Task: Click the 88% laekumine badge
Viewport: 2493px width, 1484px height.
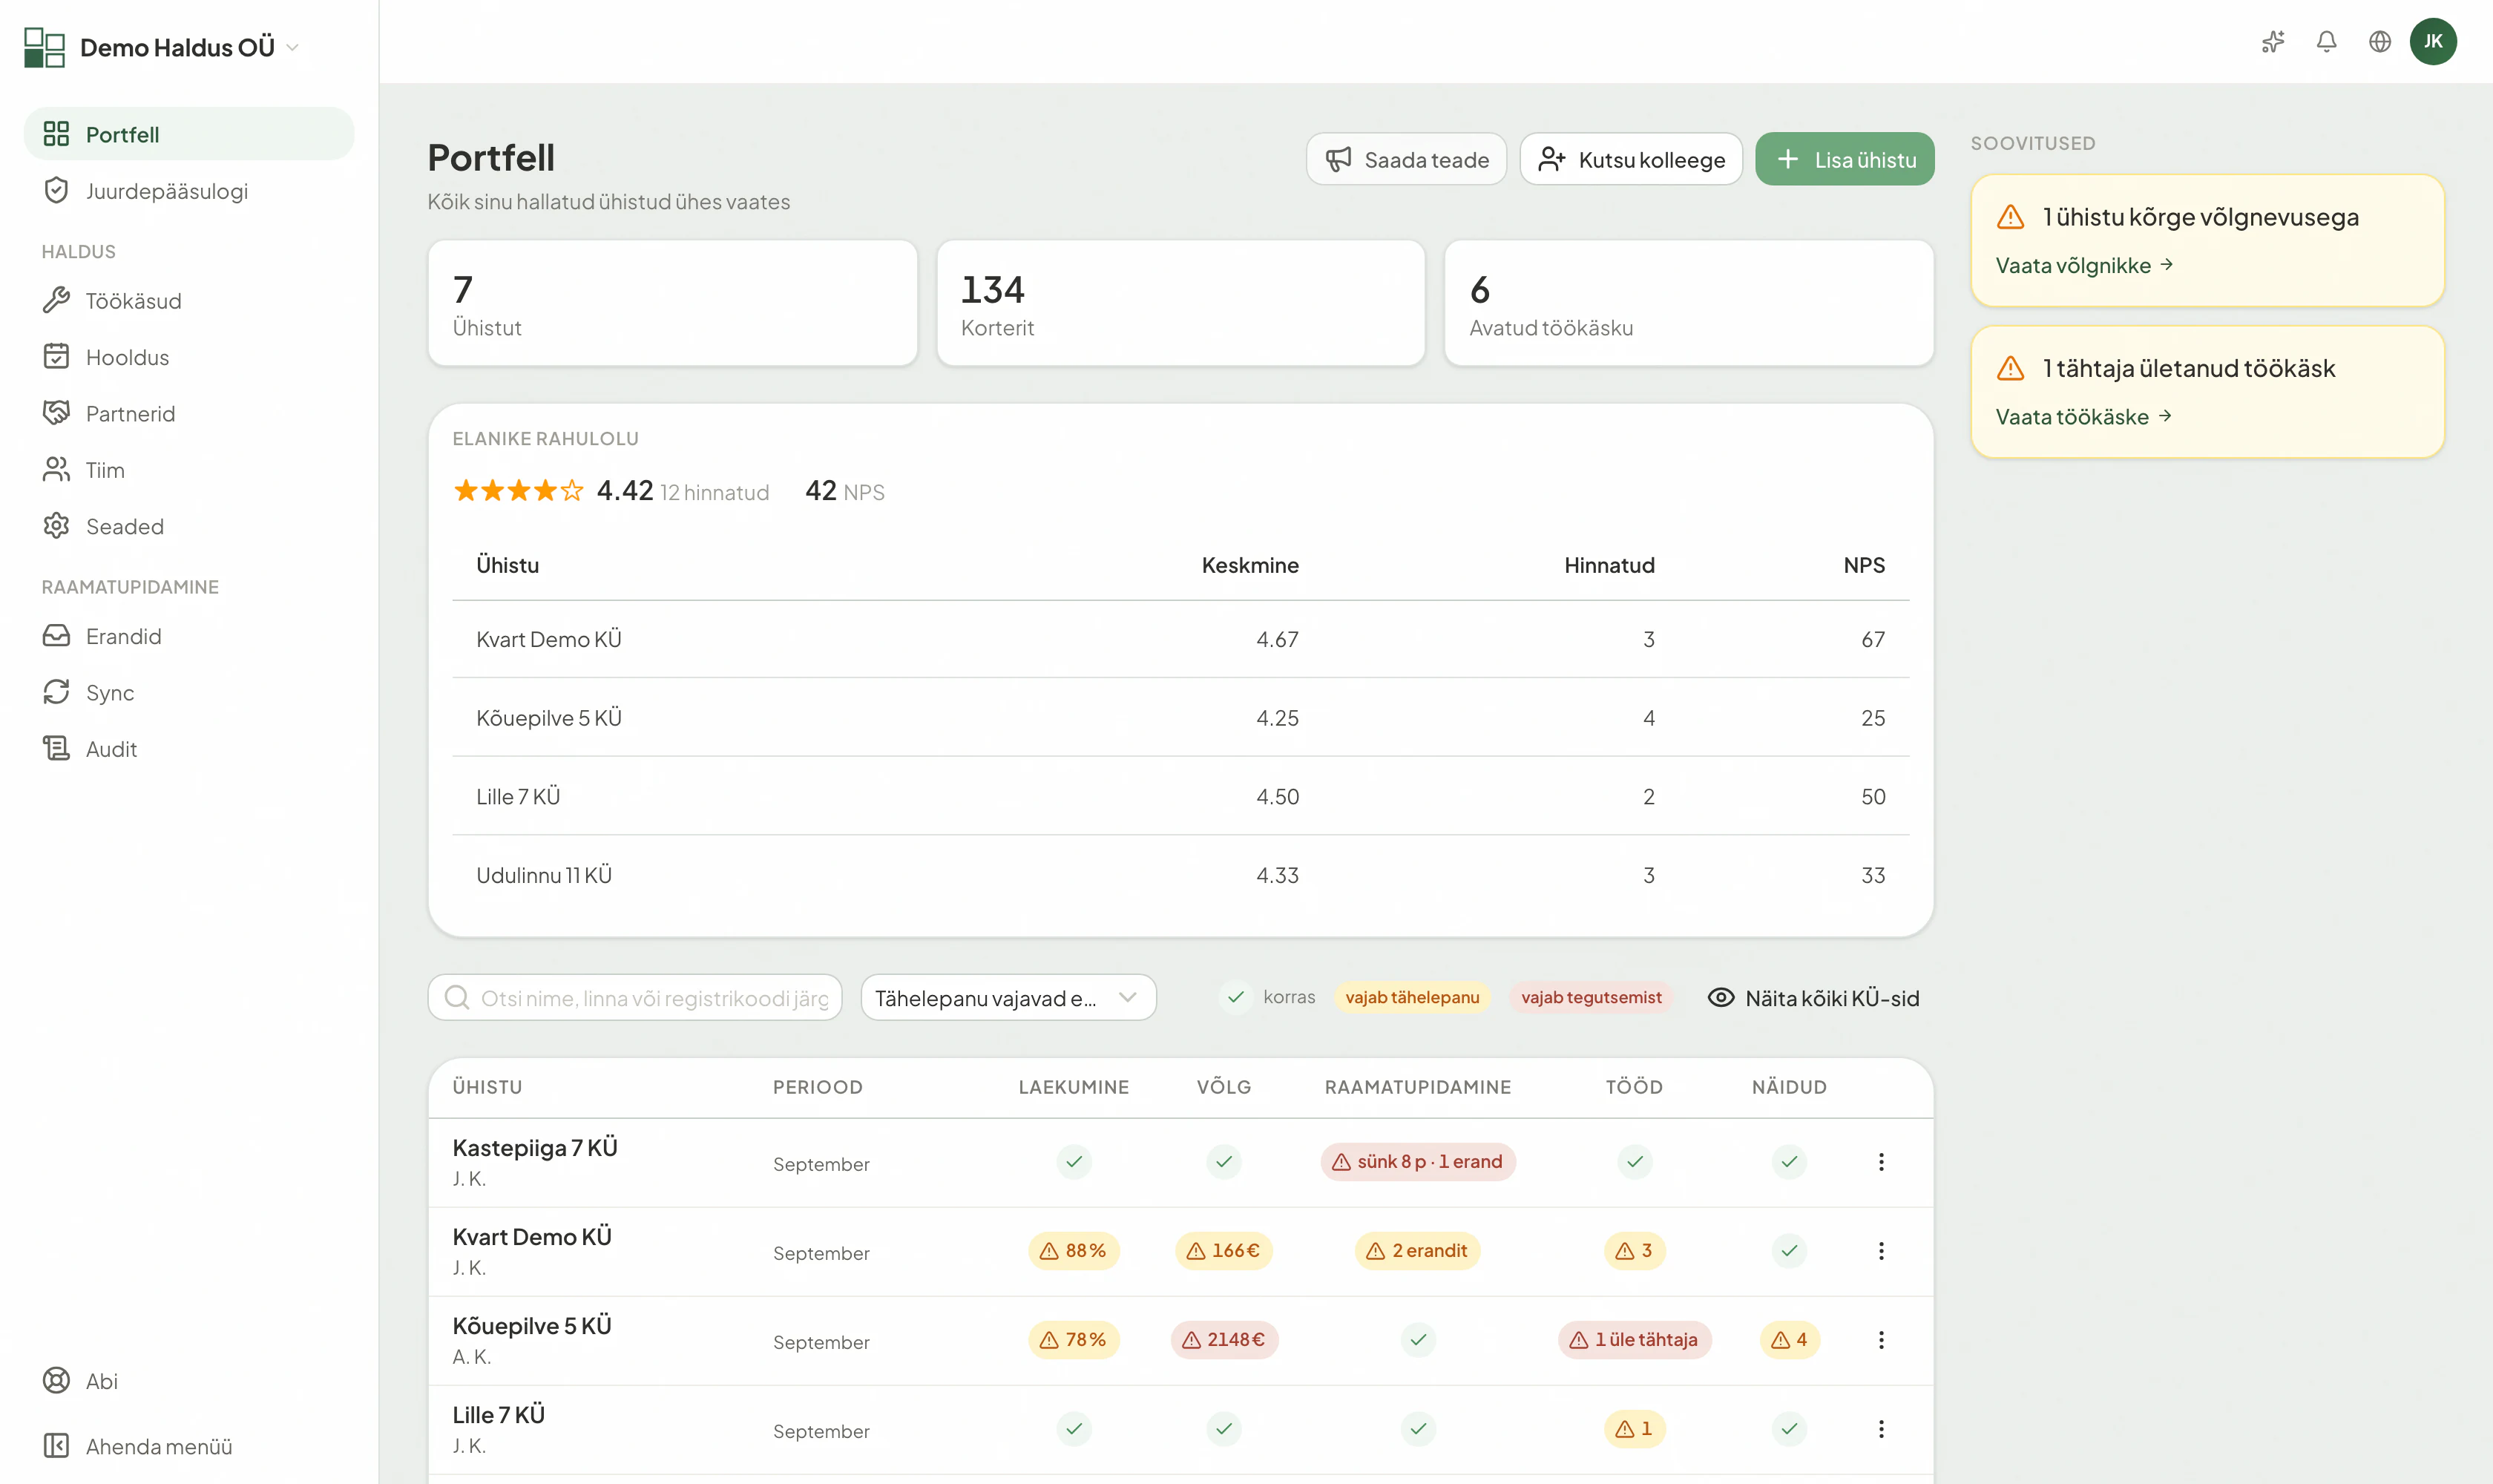Action: (1074, 1250)
